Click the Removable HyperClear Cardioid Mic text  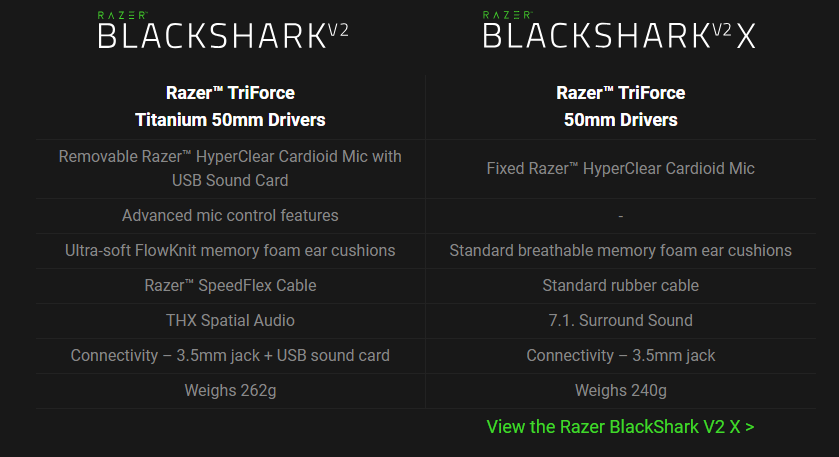click(x=230, y=168)
